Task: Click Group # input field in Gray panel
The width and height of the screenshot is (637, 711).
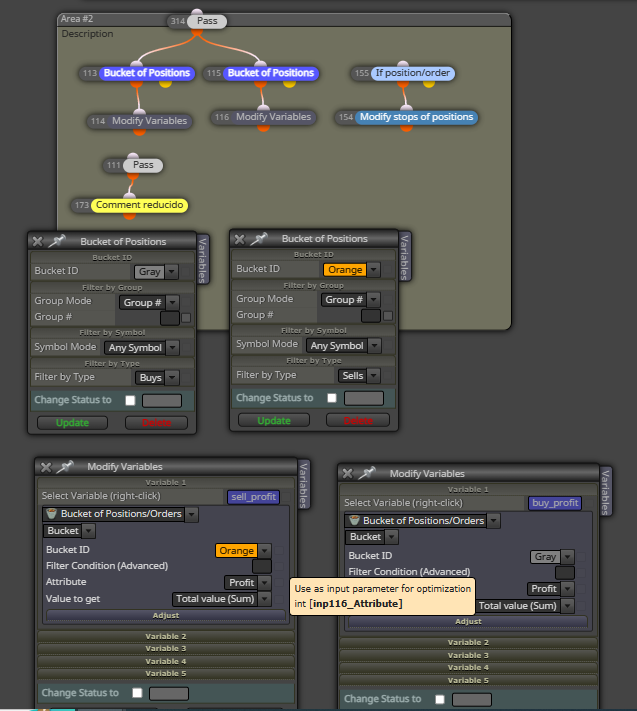Action: 170,318
